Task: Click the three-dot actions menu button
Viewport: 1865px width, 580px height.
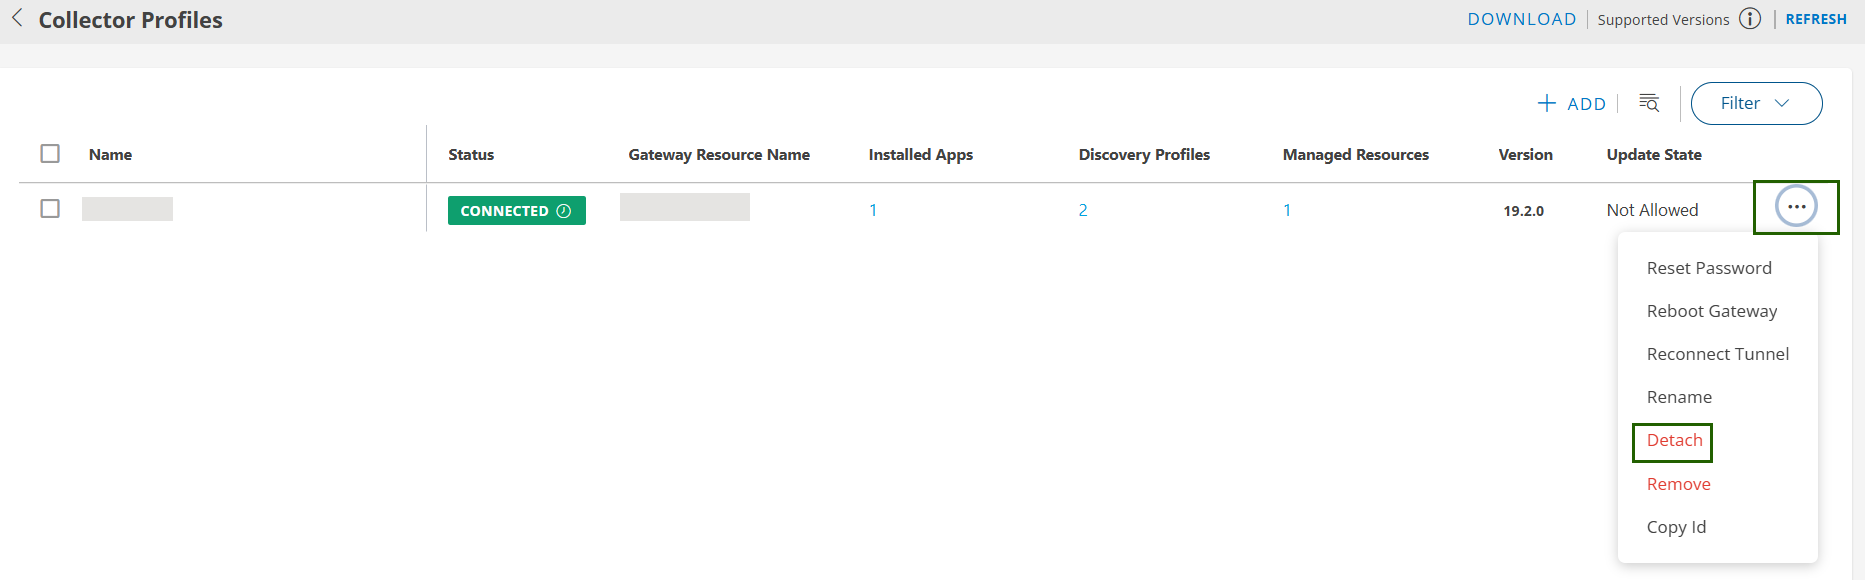Action: (x=1796, y=207)
